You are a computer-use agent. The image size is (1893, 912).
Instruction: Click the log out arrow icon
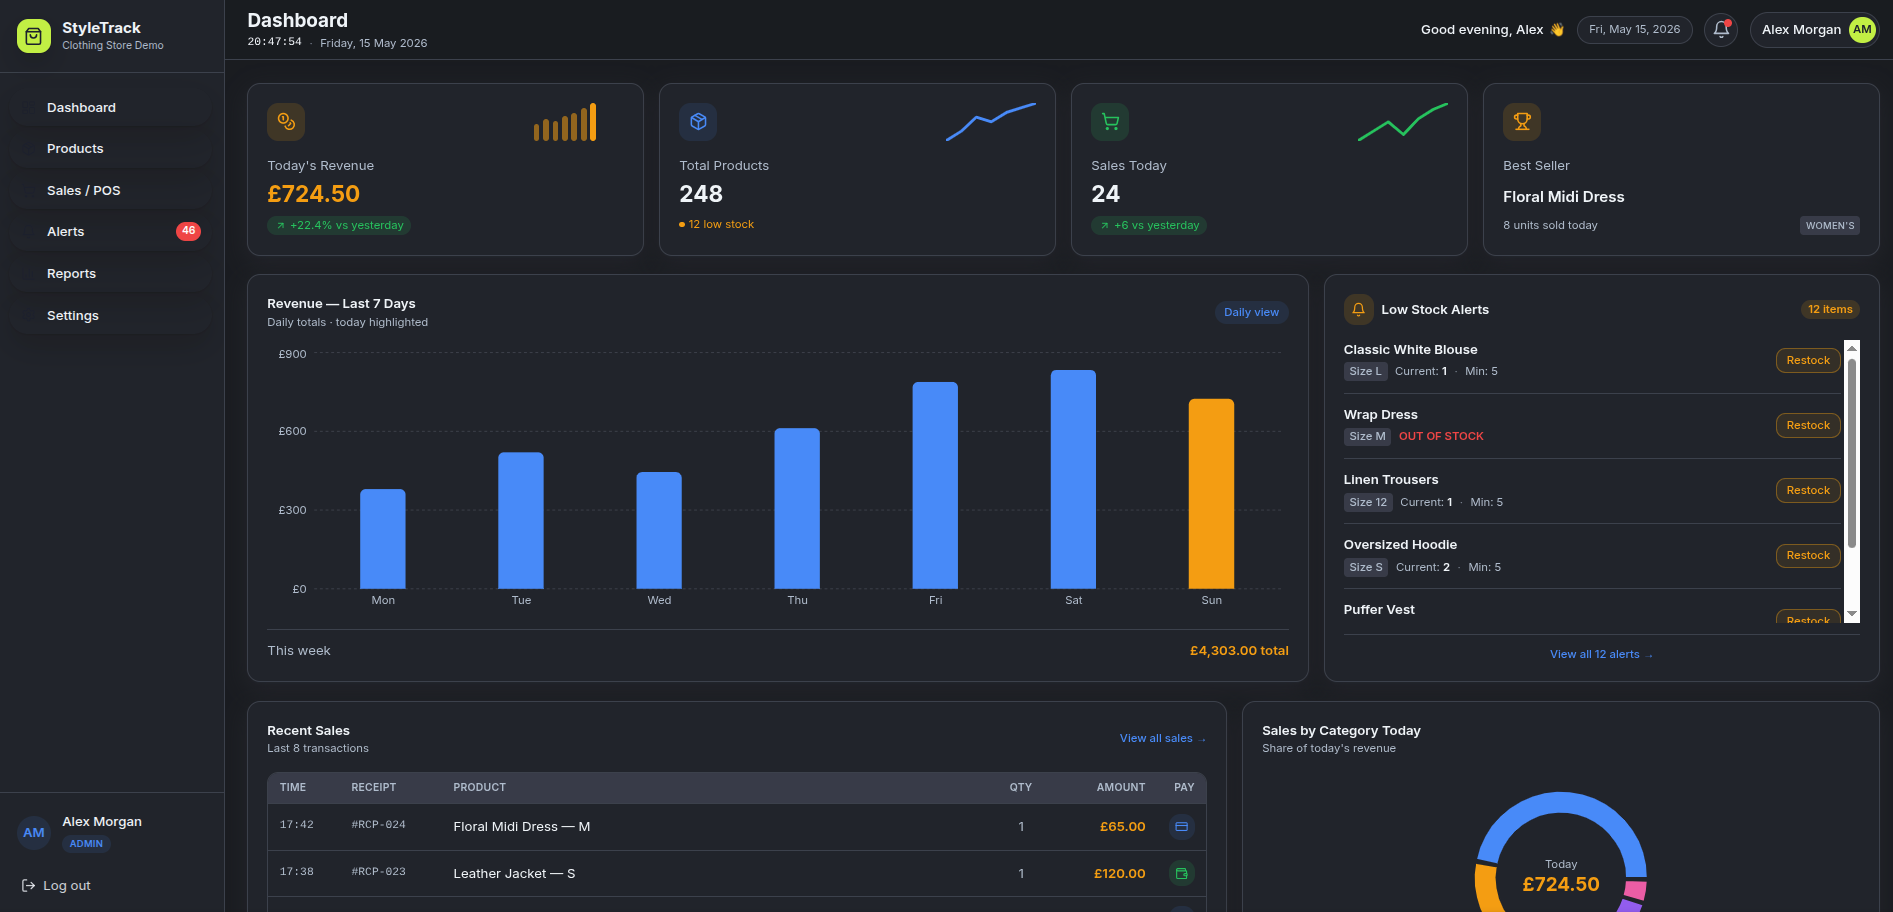pos(28,886)
